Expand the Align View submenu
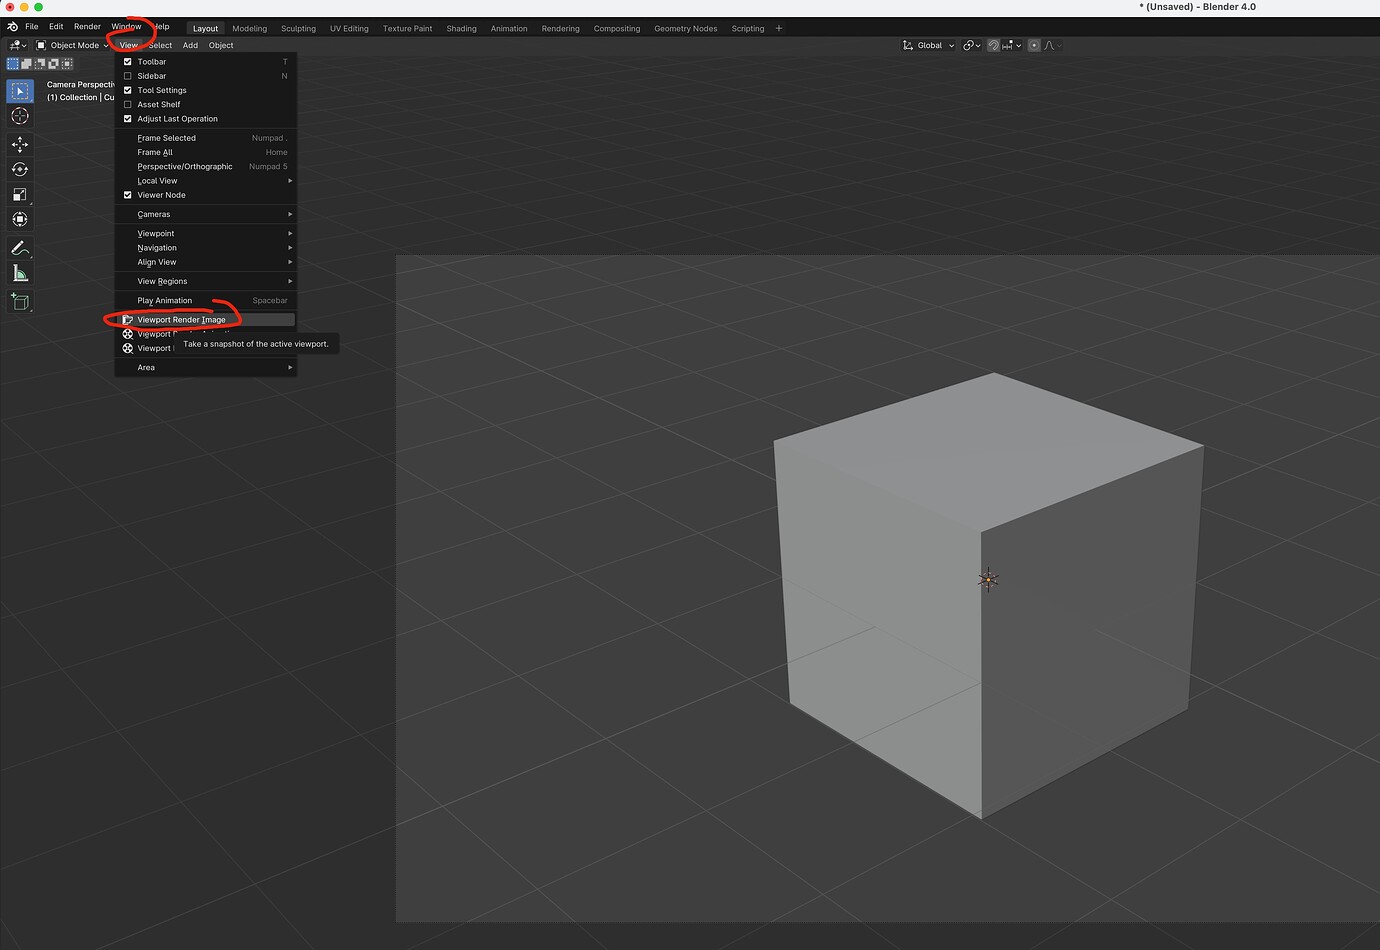Viewport: 1380px width, 950px height. pyautogui.click(x=206, y=262)
